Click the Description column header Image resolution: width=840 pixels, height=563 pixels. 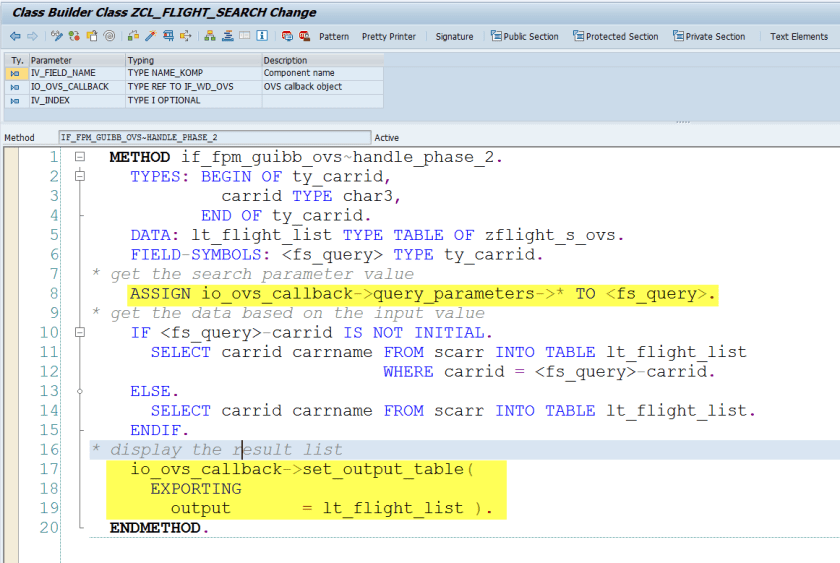coord(322,61)
